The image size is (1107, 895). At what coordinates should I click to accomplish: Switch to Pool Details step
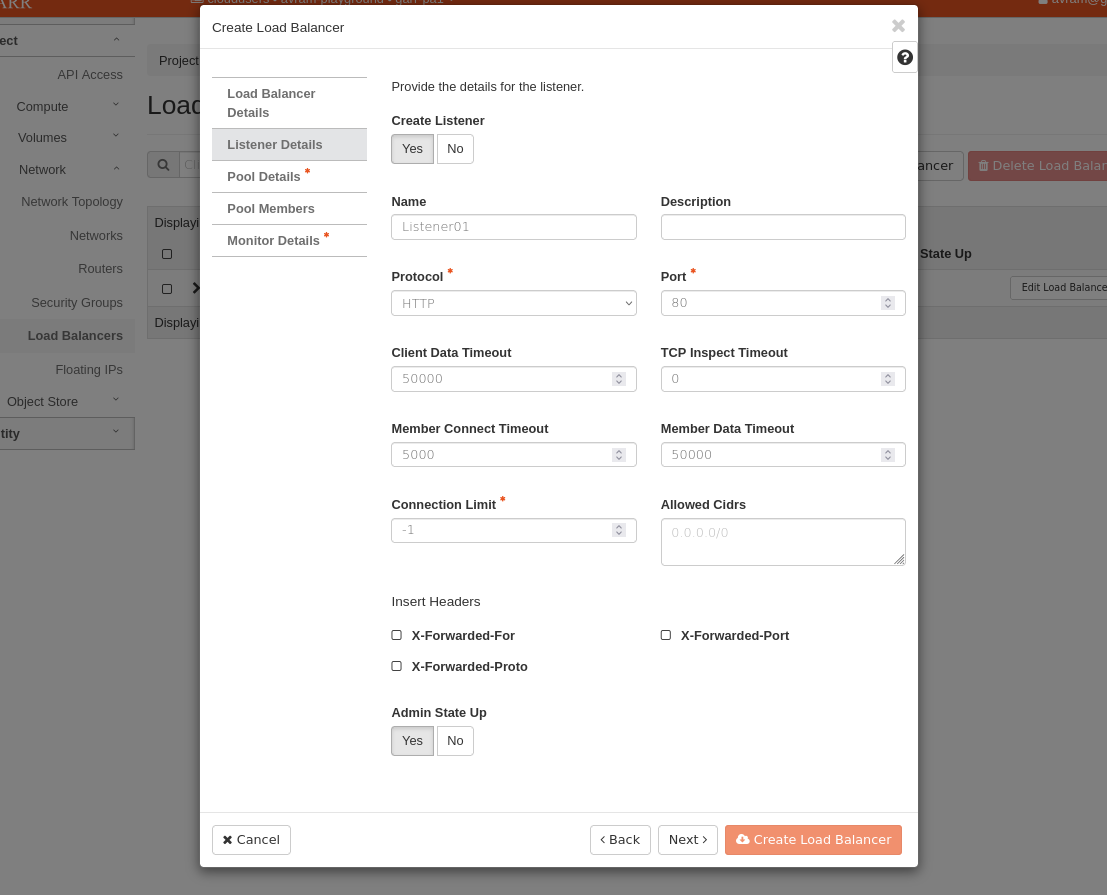click(264, 176)
